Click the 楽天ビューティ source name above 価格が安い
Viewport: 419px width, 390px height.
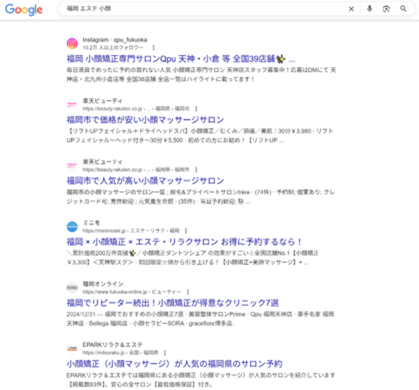102,101
